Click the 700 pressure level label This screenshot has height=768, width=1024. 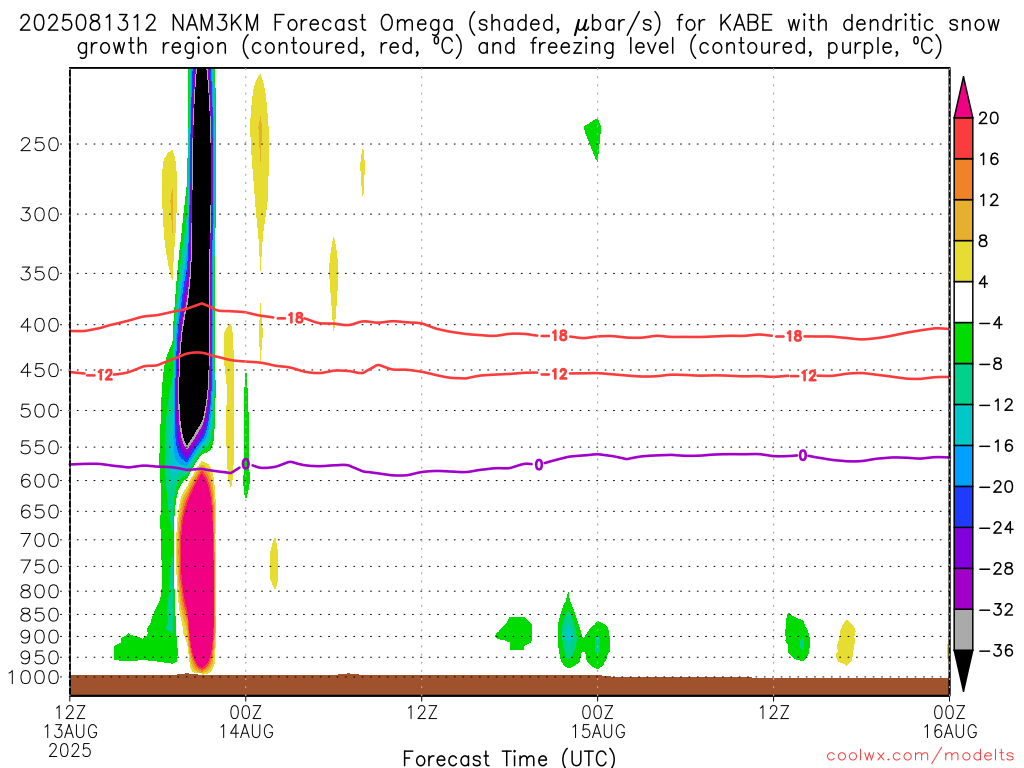39,540
